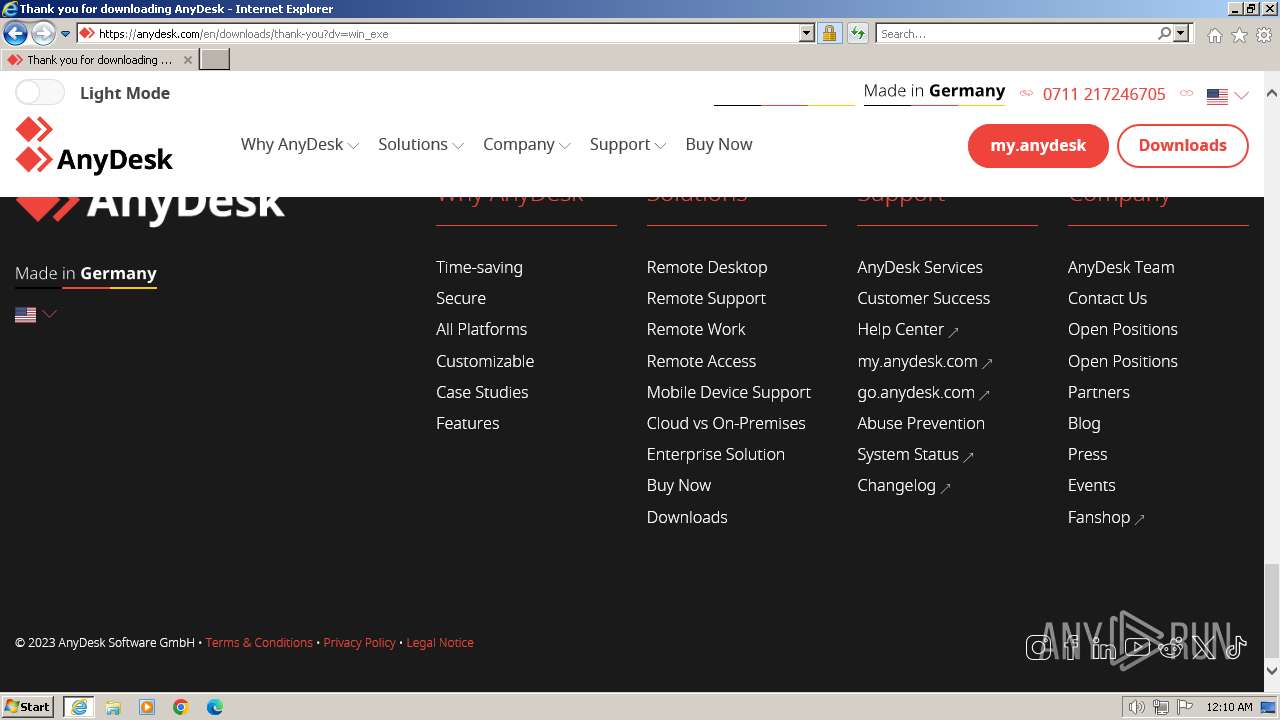
Task: Toggle the Light Mode switch
Action: [x=40, y=93]
